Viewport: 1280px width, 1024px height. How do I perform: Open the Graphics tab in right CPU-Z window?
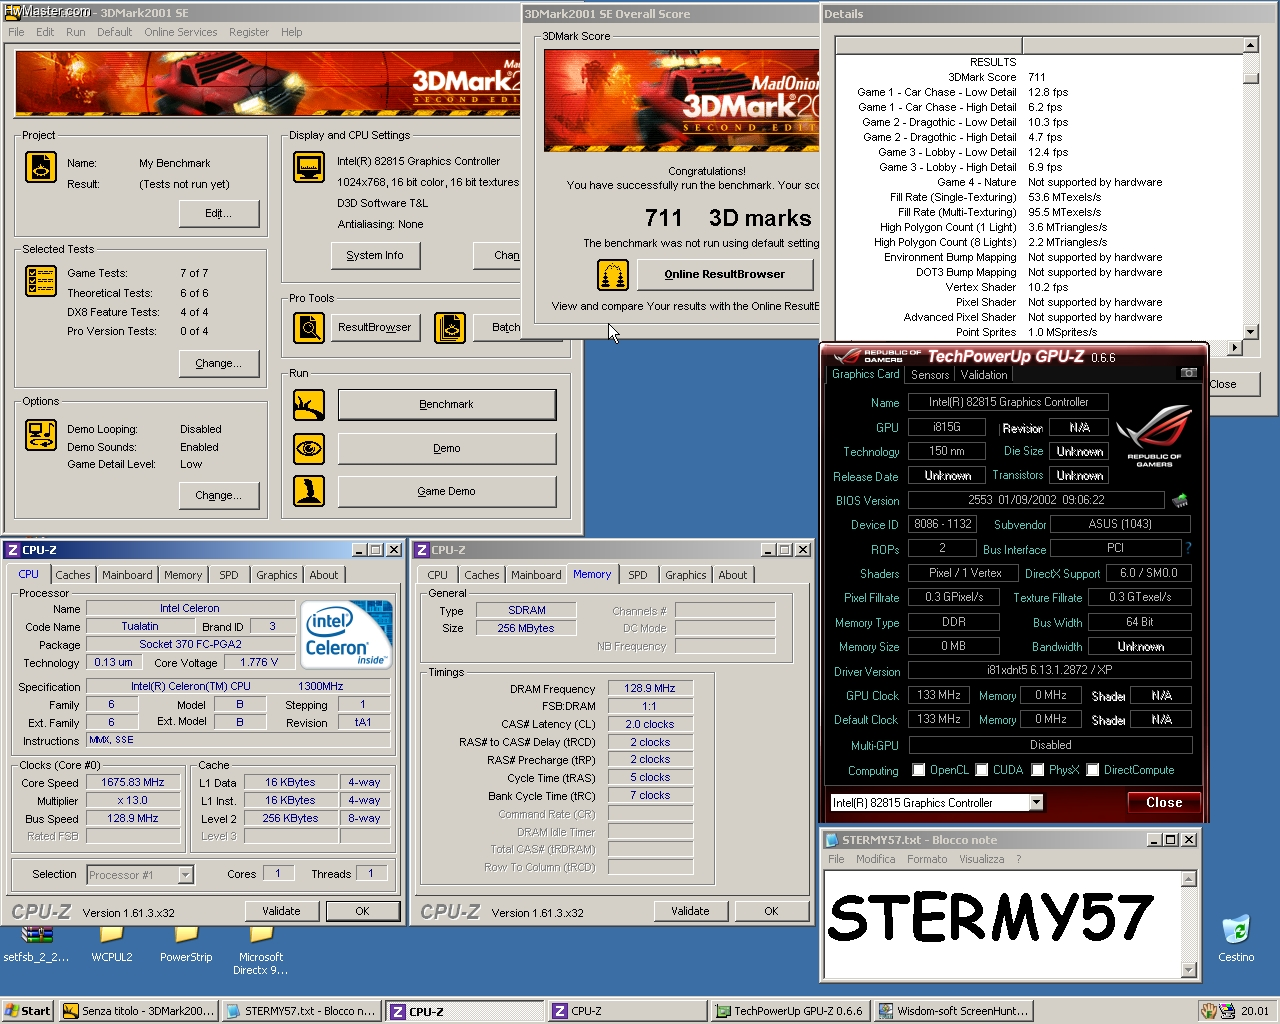tap(686, 575)
